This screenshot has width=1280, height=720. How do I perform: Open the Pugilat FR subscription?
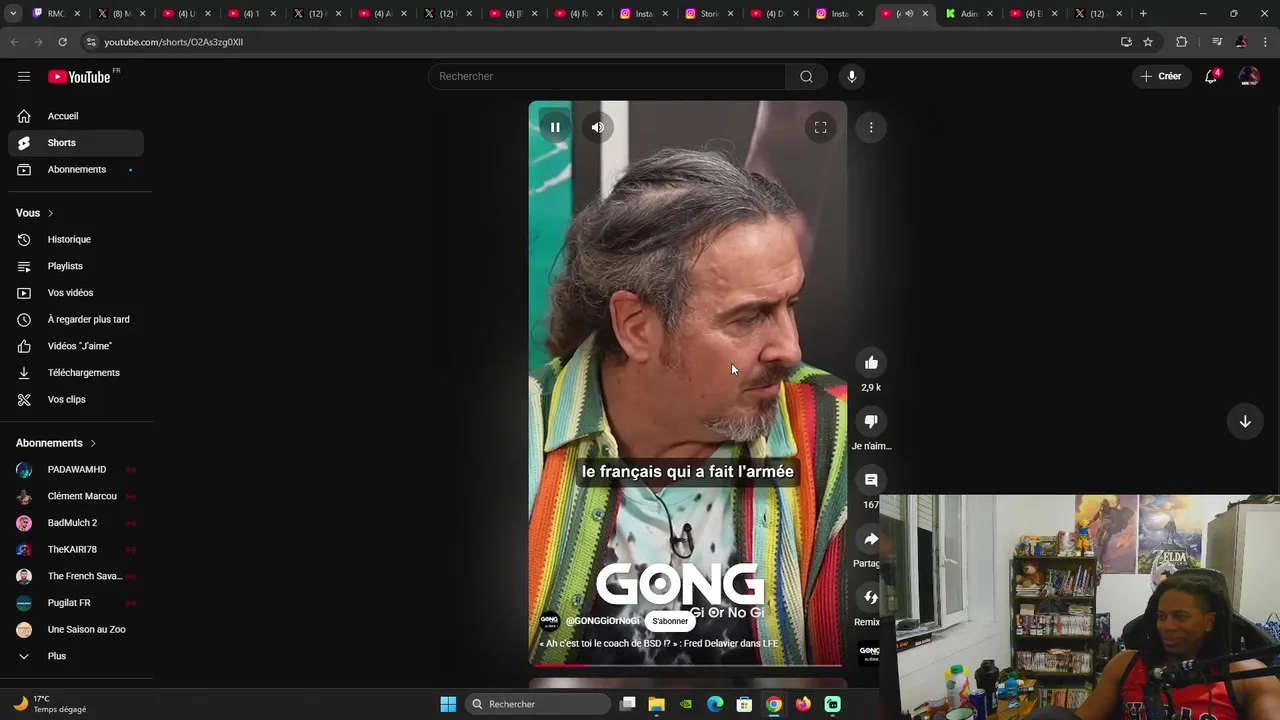pos(76,603)
